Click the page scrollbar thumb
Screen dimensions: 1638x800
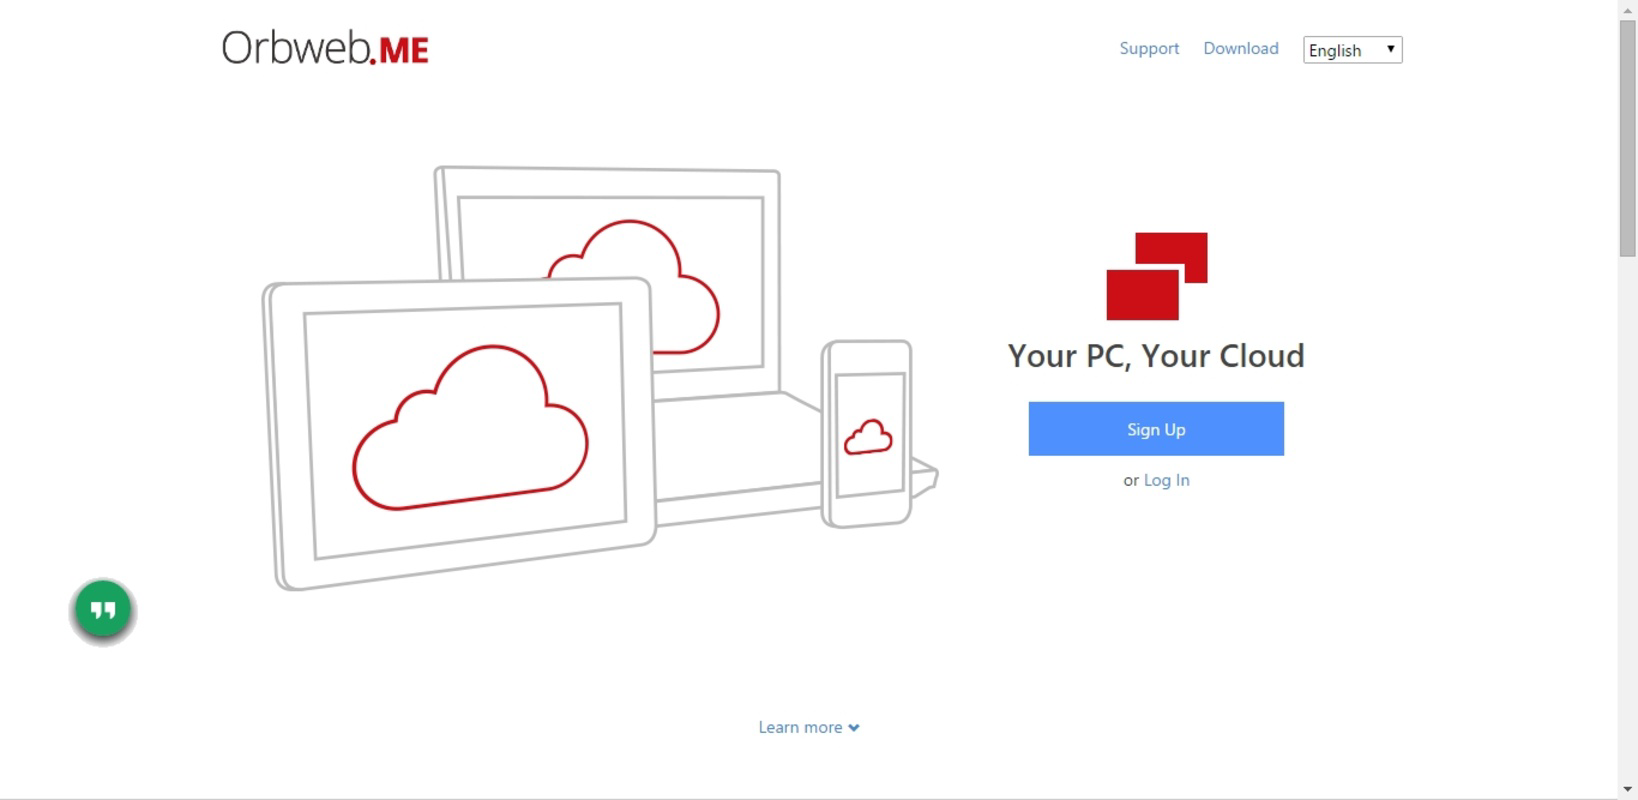click(x=1628, y=138)
